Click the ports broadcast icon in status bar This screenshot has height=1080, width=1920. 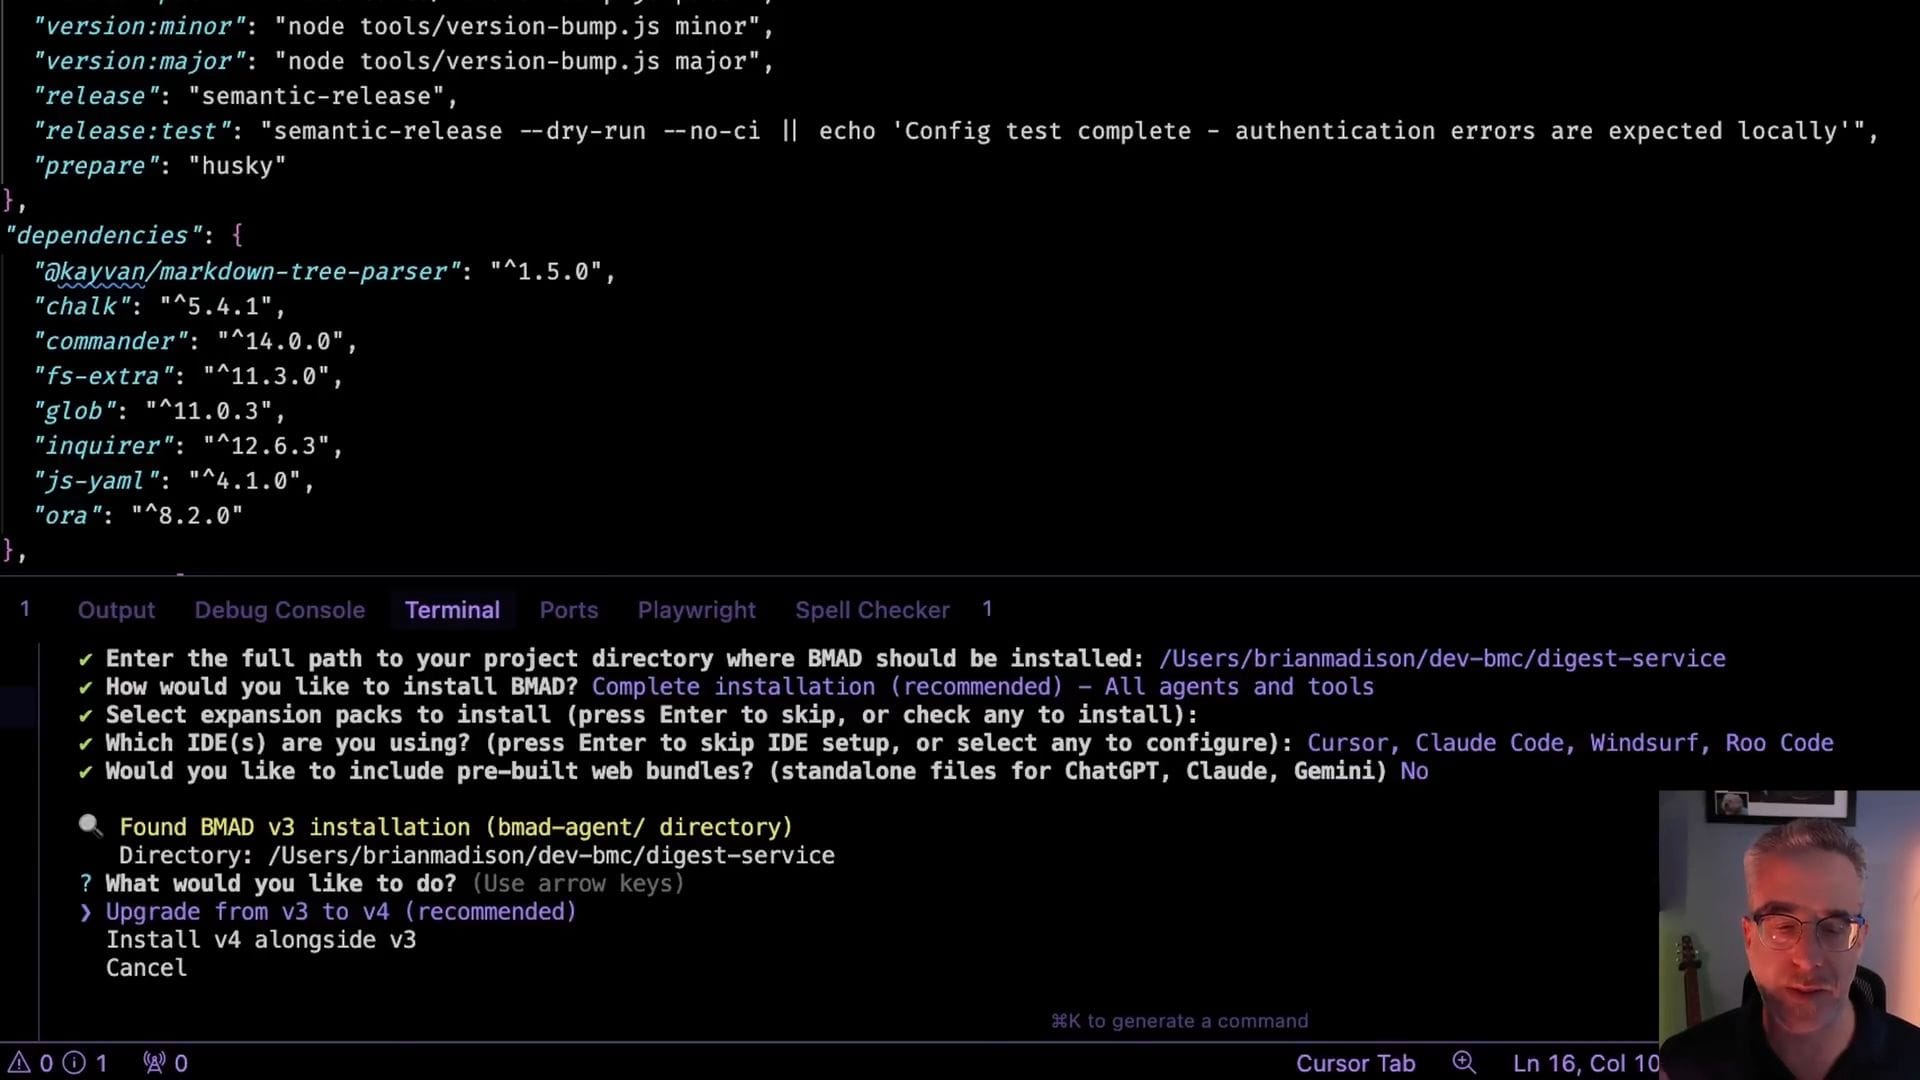pos(154,1063)
